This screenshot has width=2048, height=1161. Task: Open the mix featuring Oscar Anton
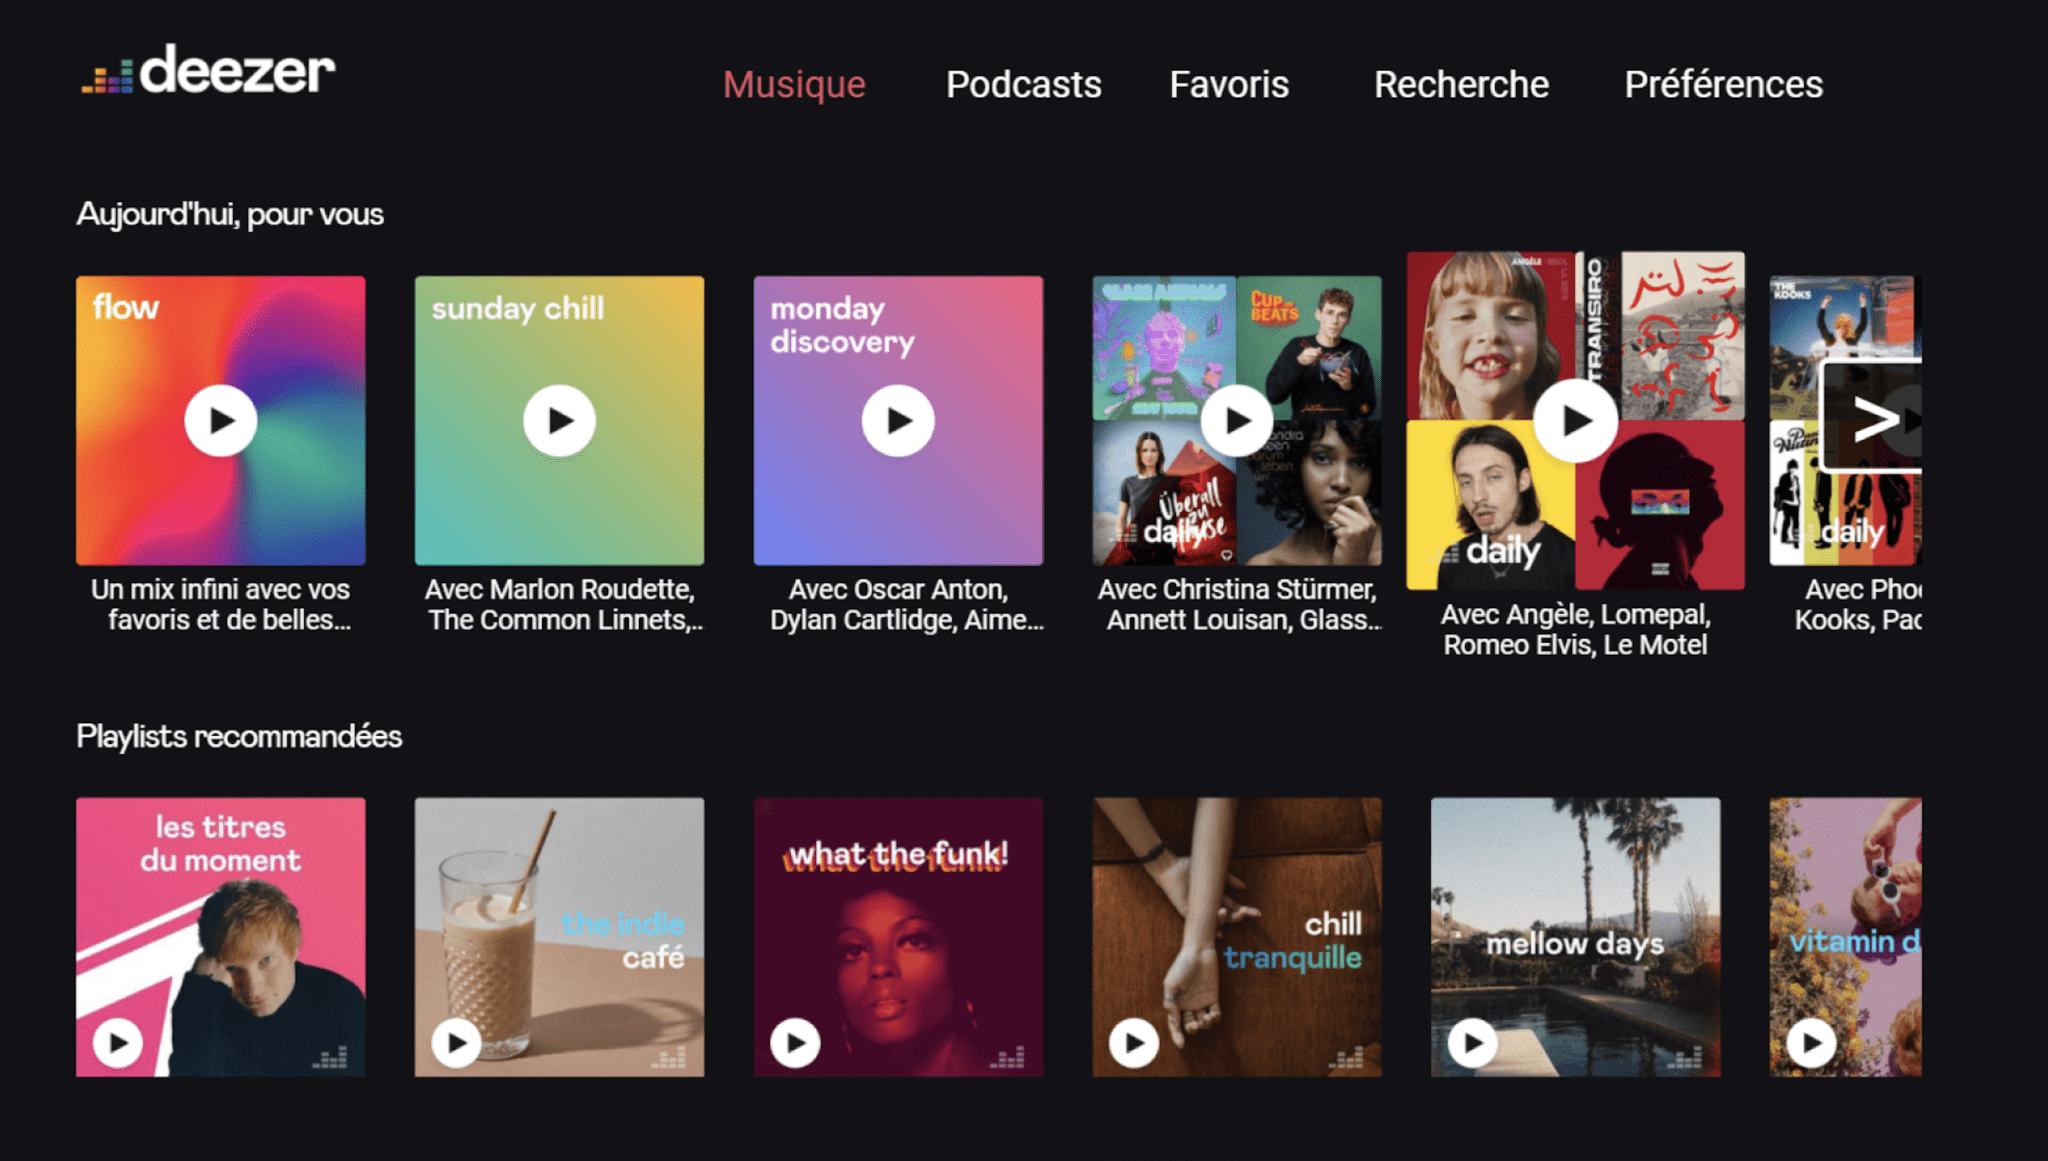tap(898, 420)
